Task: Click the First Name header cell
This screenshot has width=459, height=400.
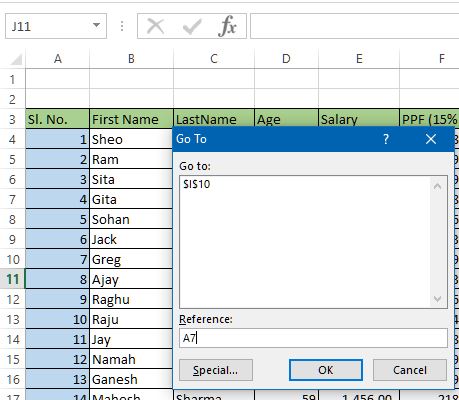Action: 131,119
